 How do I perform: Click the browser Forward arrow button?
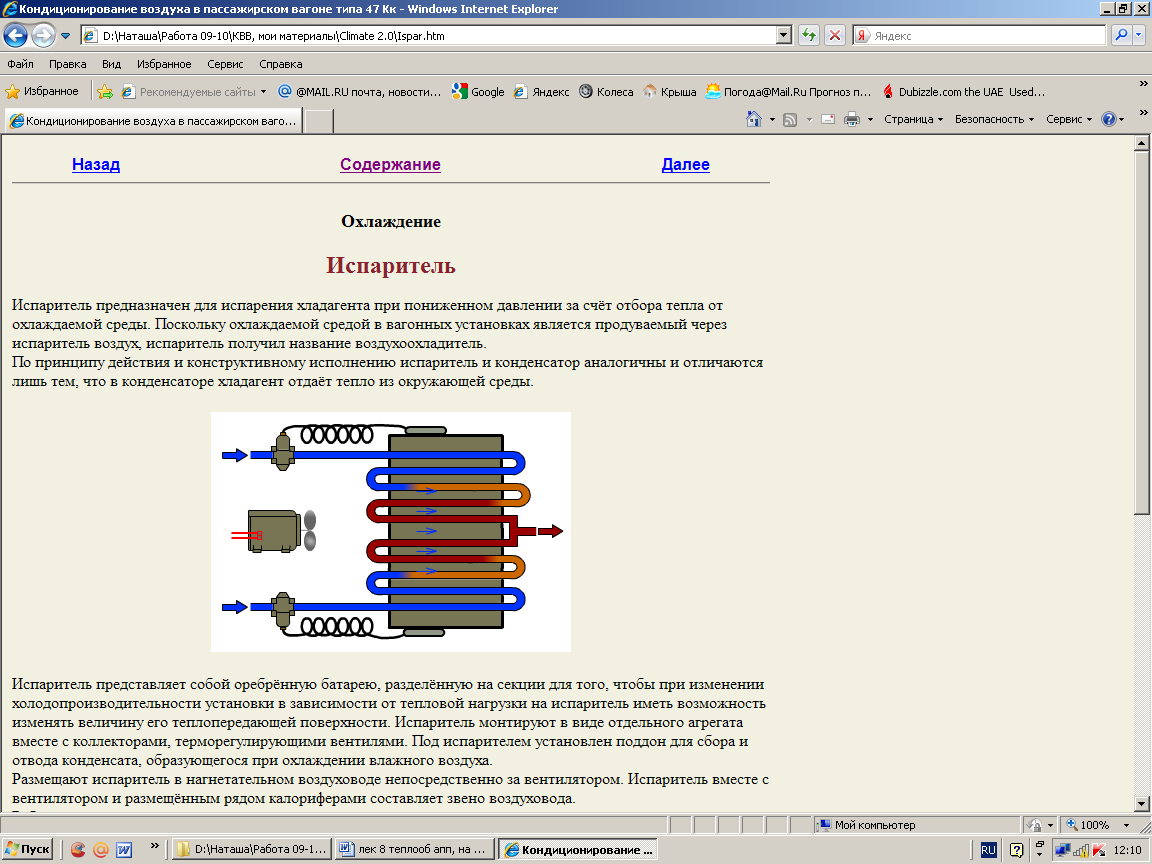coord(43,35)
